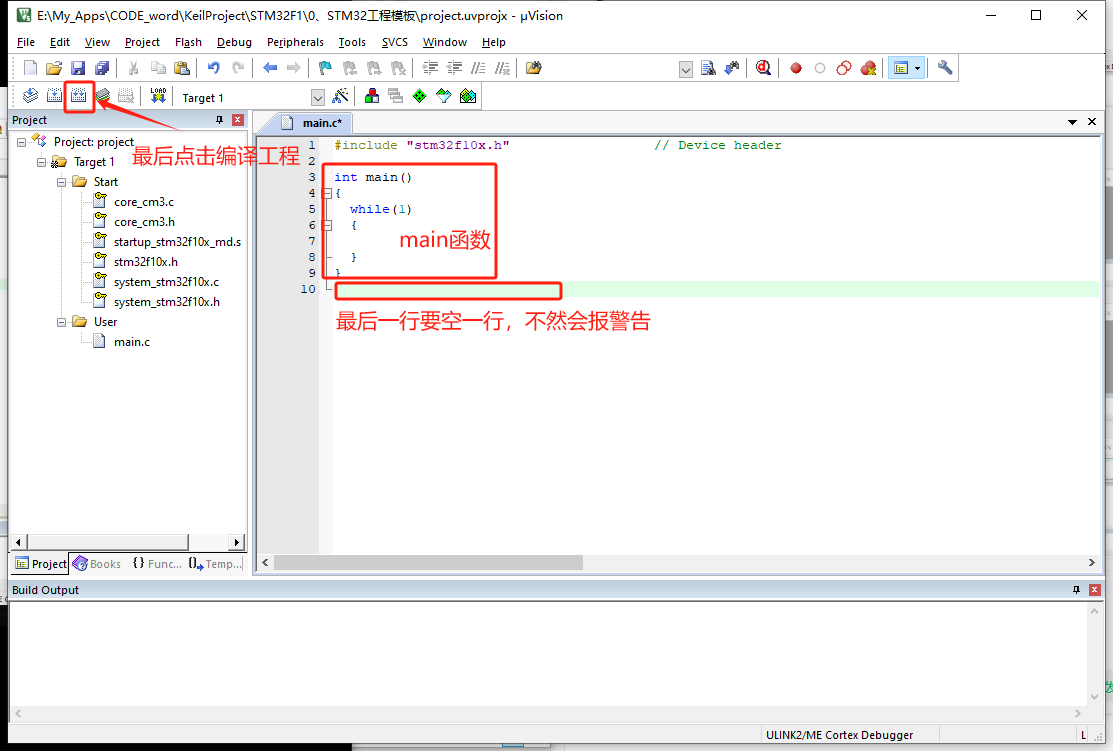Paste clipboard contents with the Paste icon
Viewport: 1113px width, 751px height.
point(182,68)
